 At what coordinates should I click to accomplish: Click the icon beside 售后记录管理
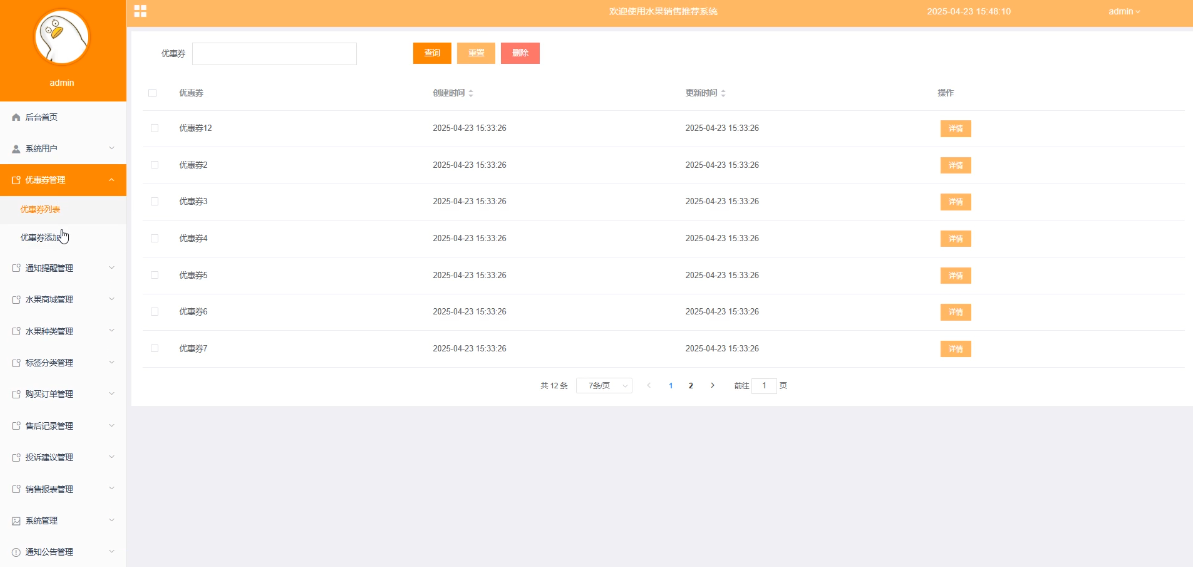tap(16, 426)
